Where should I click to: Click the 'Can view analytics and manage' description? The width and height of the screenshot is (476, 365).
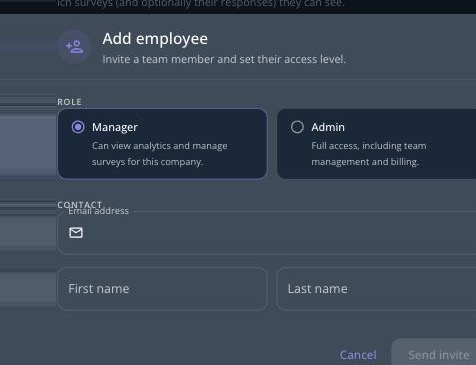160,154
